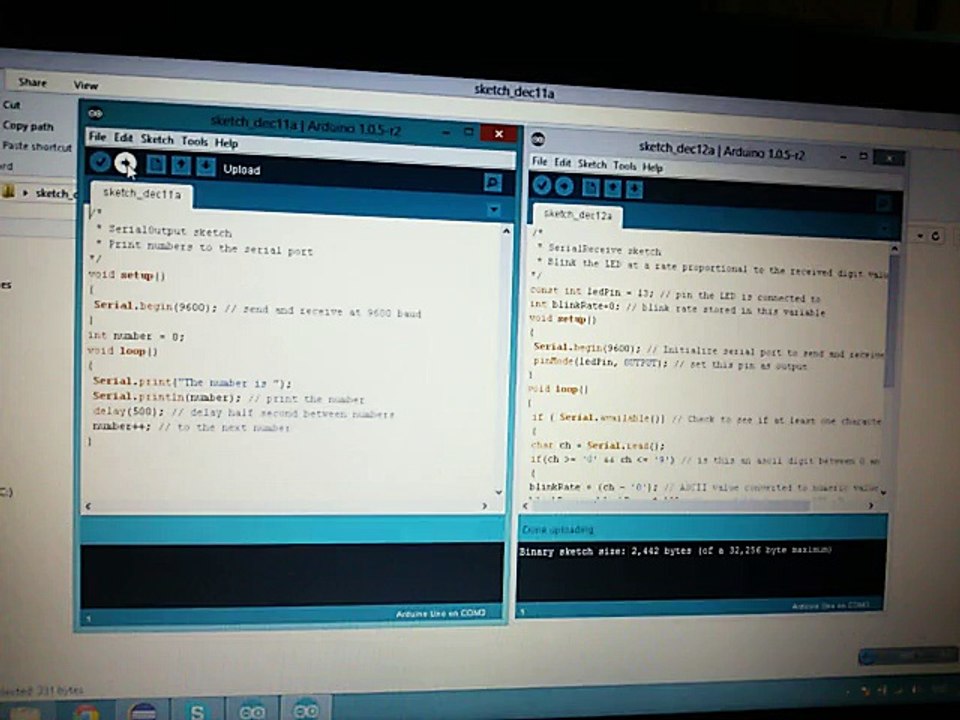Image resolution: width=960 pixels, height=720 pixels.
Task: Click Save sketch icon in sketch_dec12a window
Action: point(634,189)
